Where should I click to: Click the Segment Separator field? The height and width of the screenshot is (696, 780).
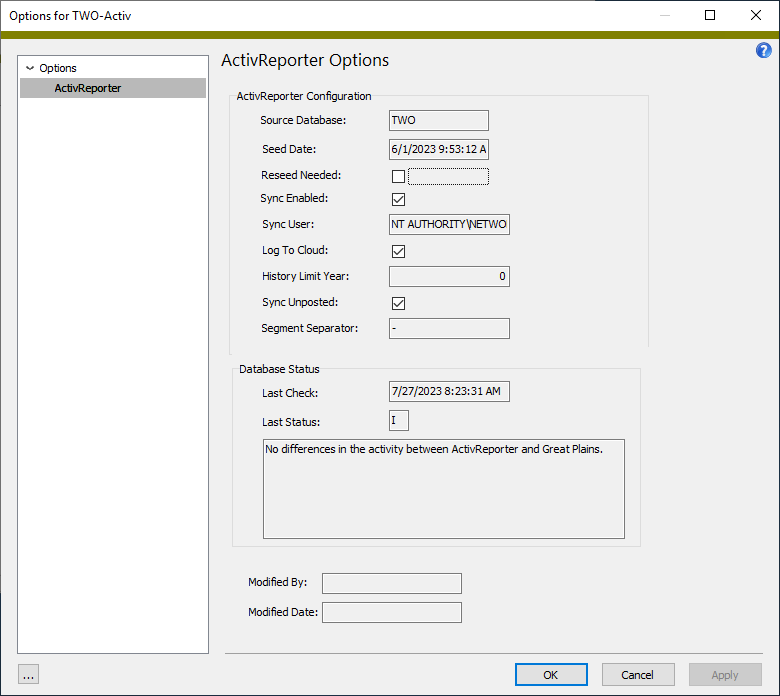pos(449,328)
